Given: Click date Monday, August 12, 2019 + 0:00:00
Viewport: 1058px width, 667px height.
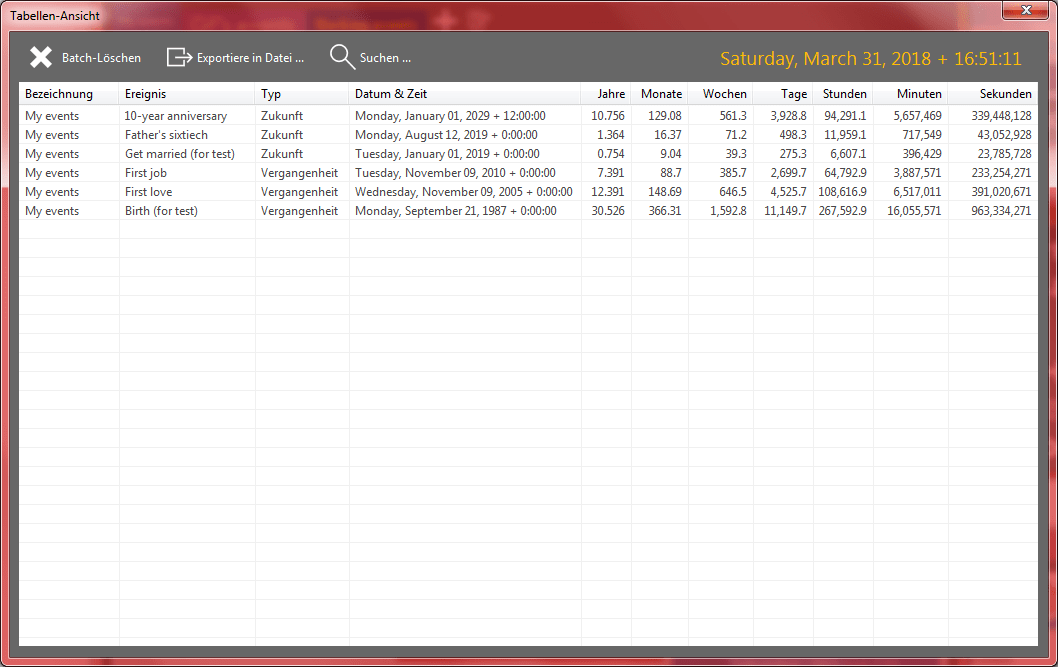Looking at the screenshot, I should [446, 135].
